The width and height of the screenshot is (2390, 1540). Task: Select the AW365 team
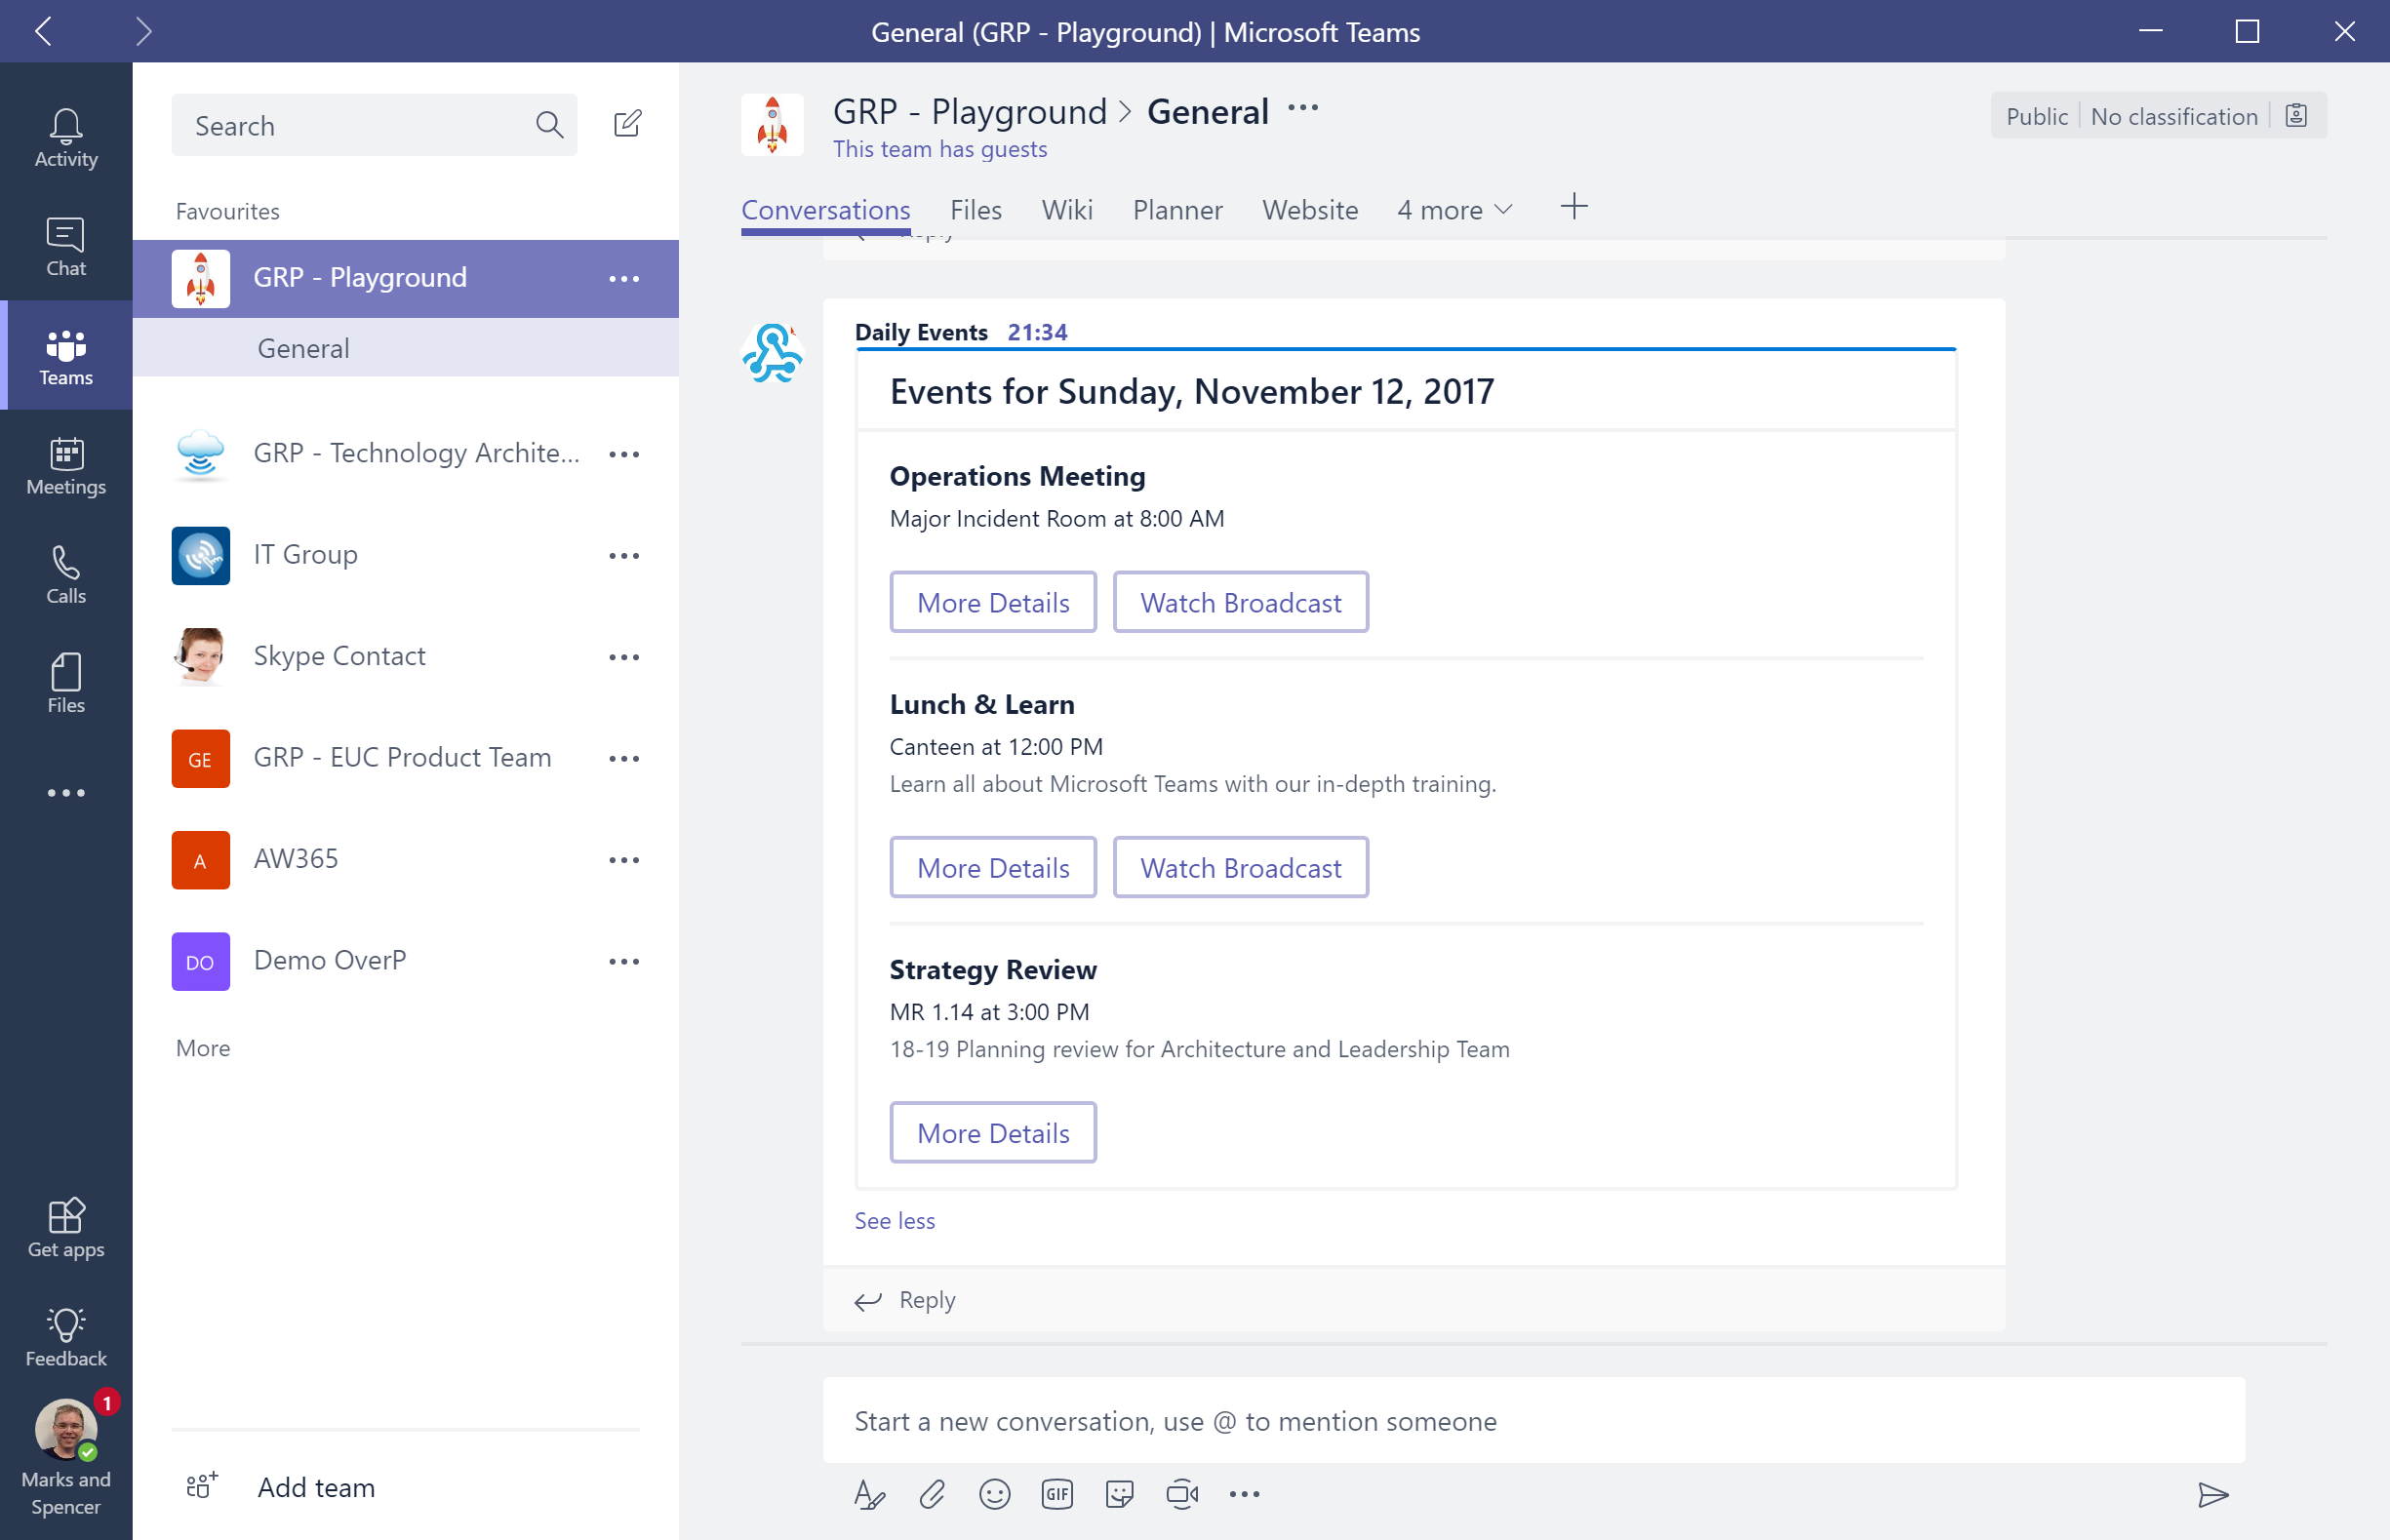click(x=405, y=859)
